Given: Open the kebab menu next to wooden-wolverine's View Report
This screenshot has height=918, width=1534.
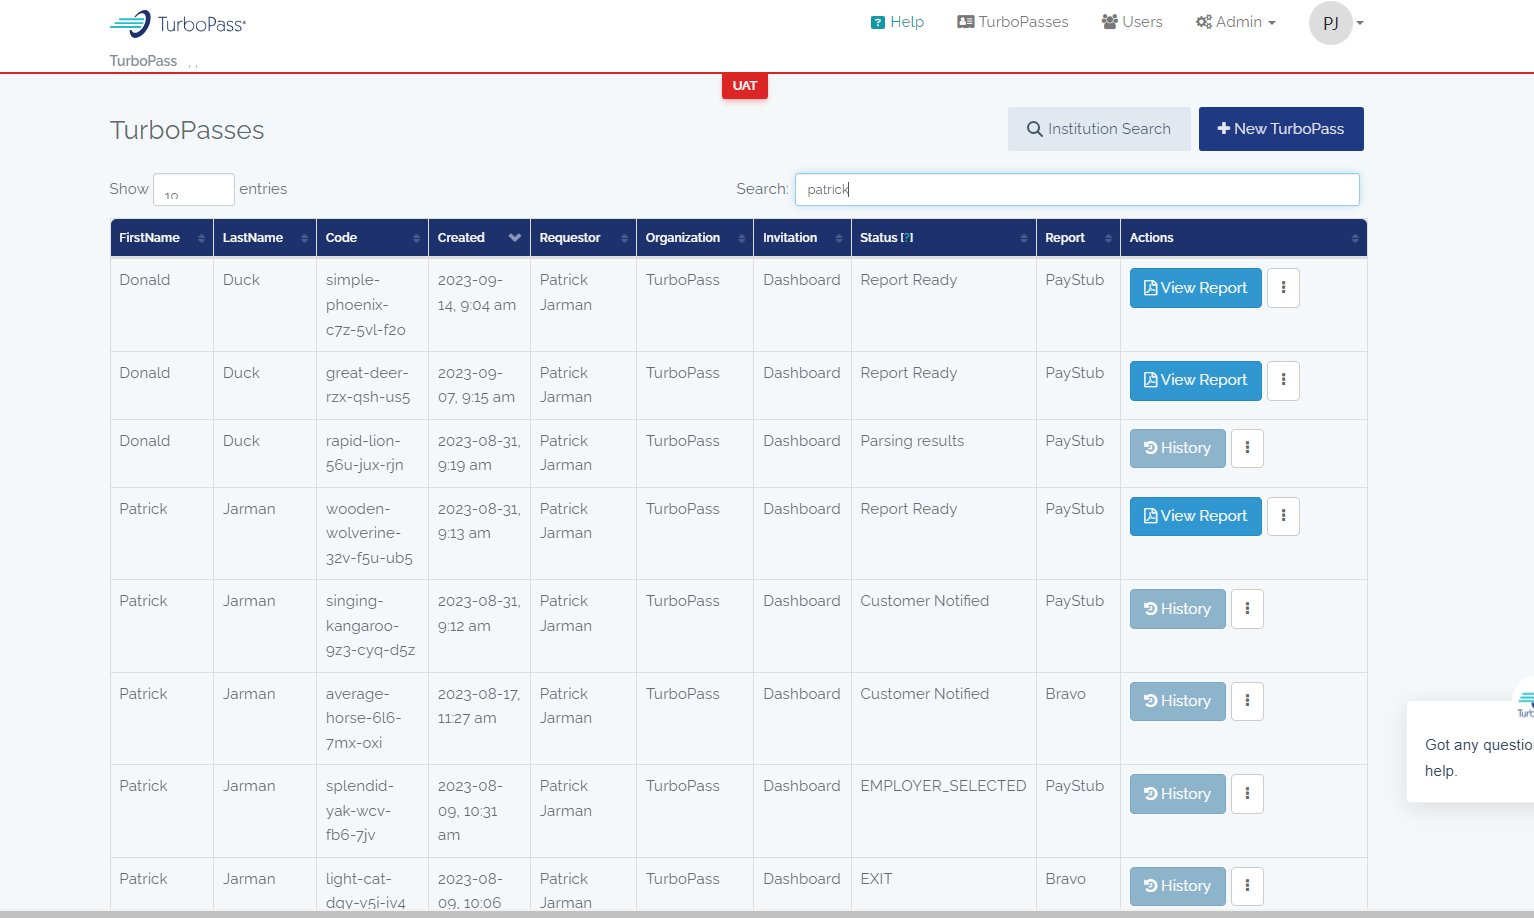Looking at the screenshot, I should click(x=1283, y=516).
